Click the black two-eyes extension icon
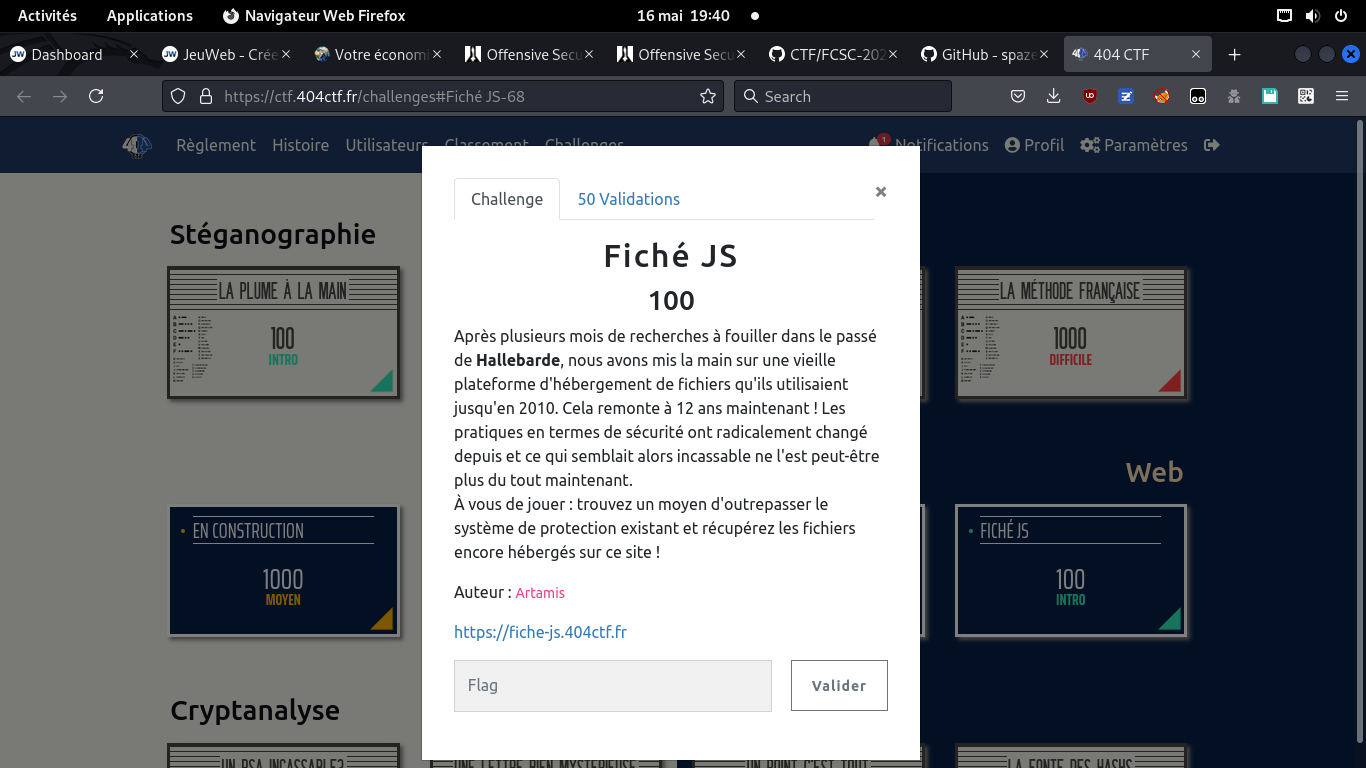 [1198, 96]
